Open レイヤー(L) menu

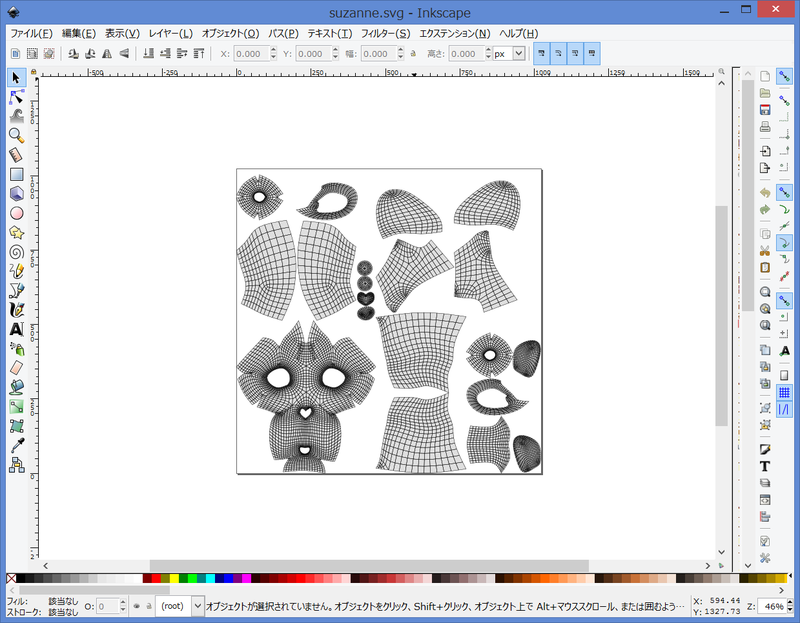(x=170, y=33)
